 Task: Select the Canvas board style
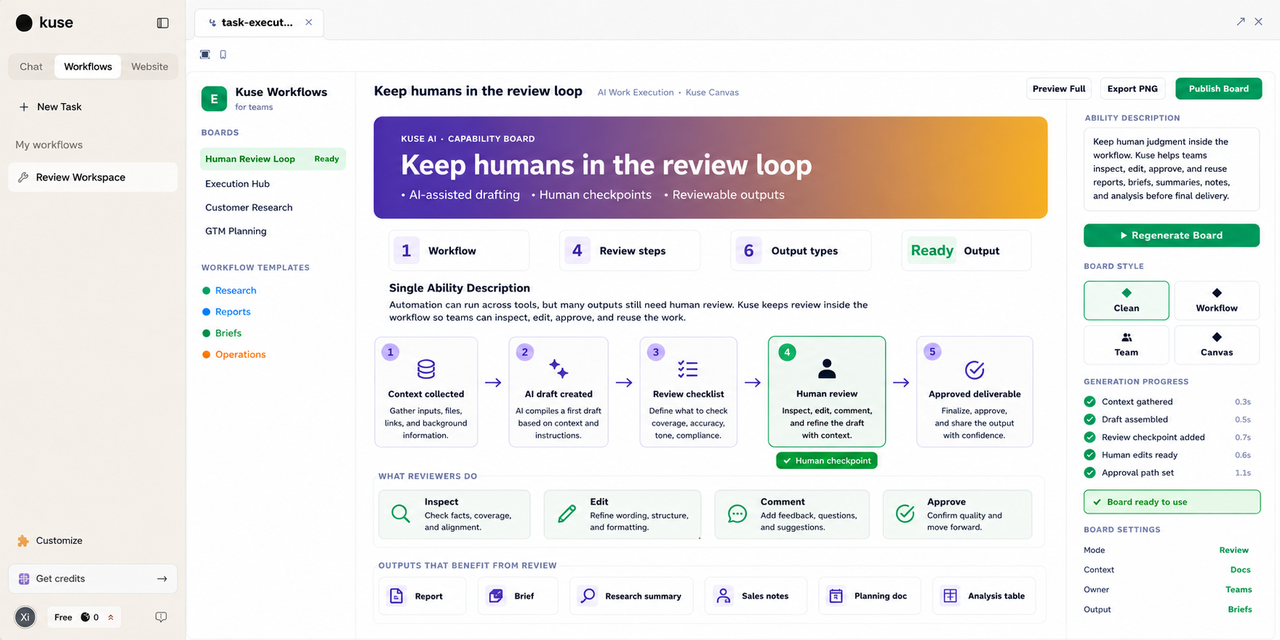(1216, 344)
